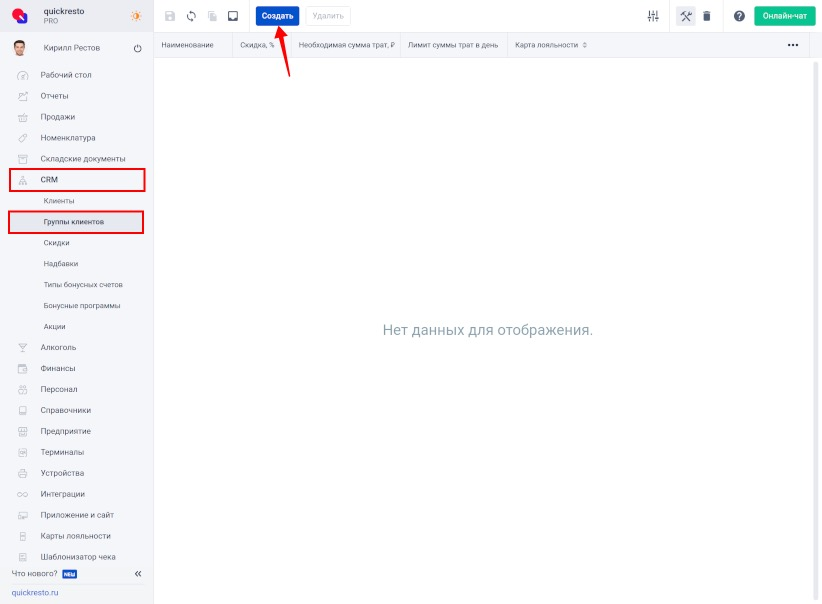Collapse sidebar with double chevron
The image size is (822, 604).
pyautogui.click(x=138, y=574)
